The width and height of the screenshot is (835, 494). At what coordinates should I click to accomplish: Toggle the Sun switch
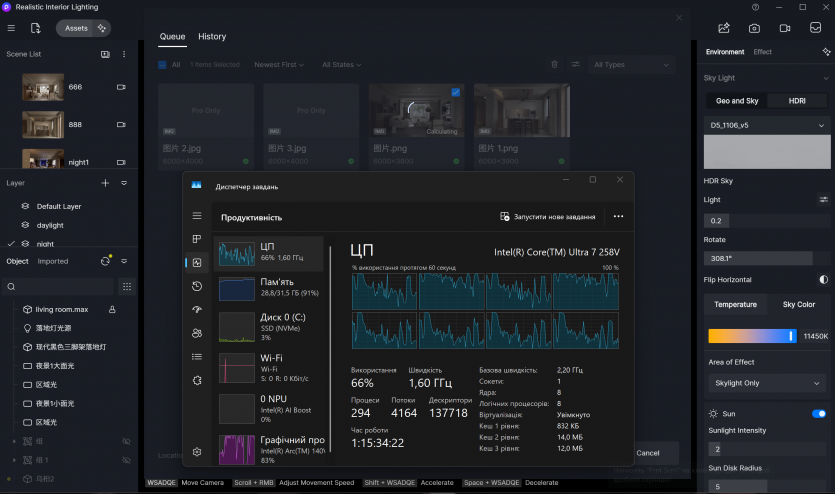pos(819,413)
